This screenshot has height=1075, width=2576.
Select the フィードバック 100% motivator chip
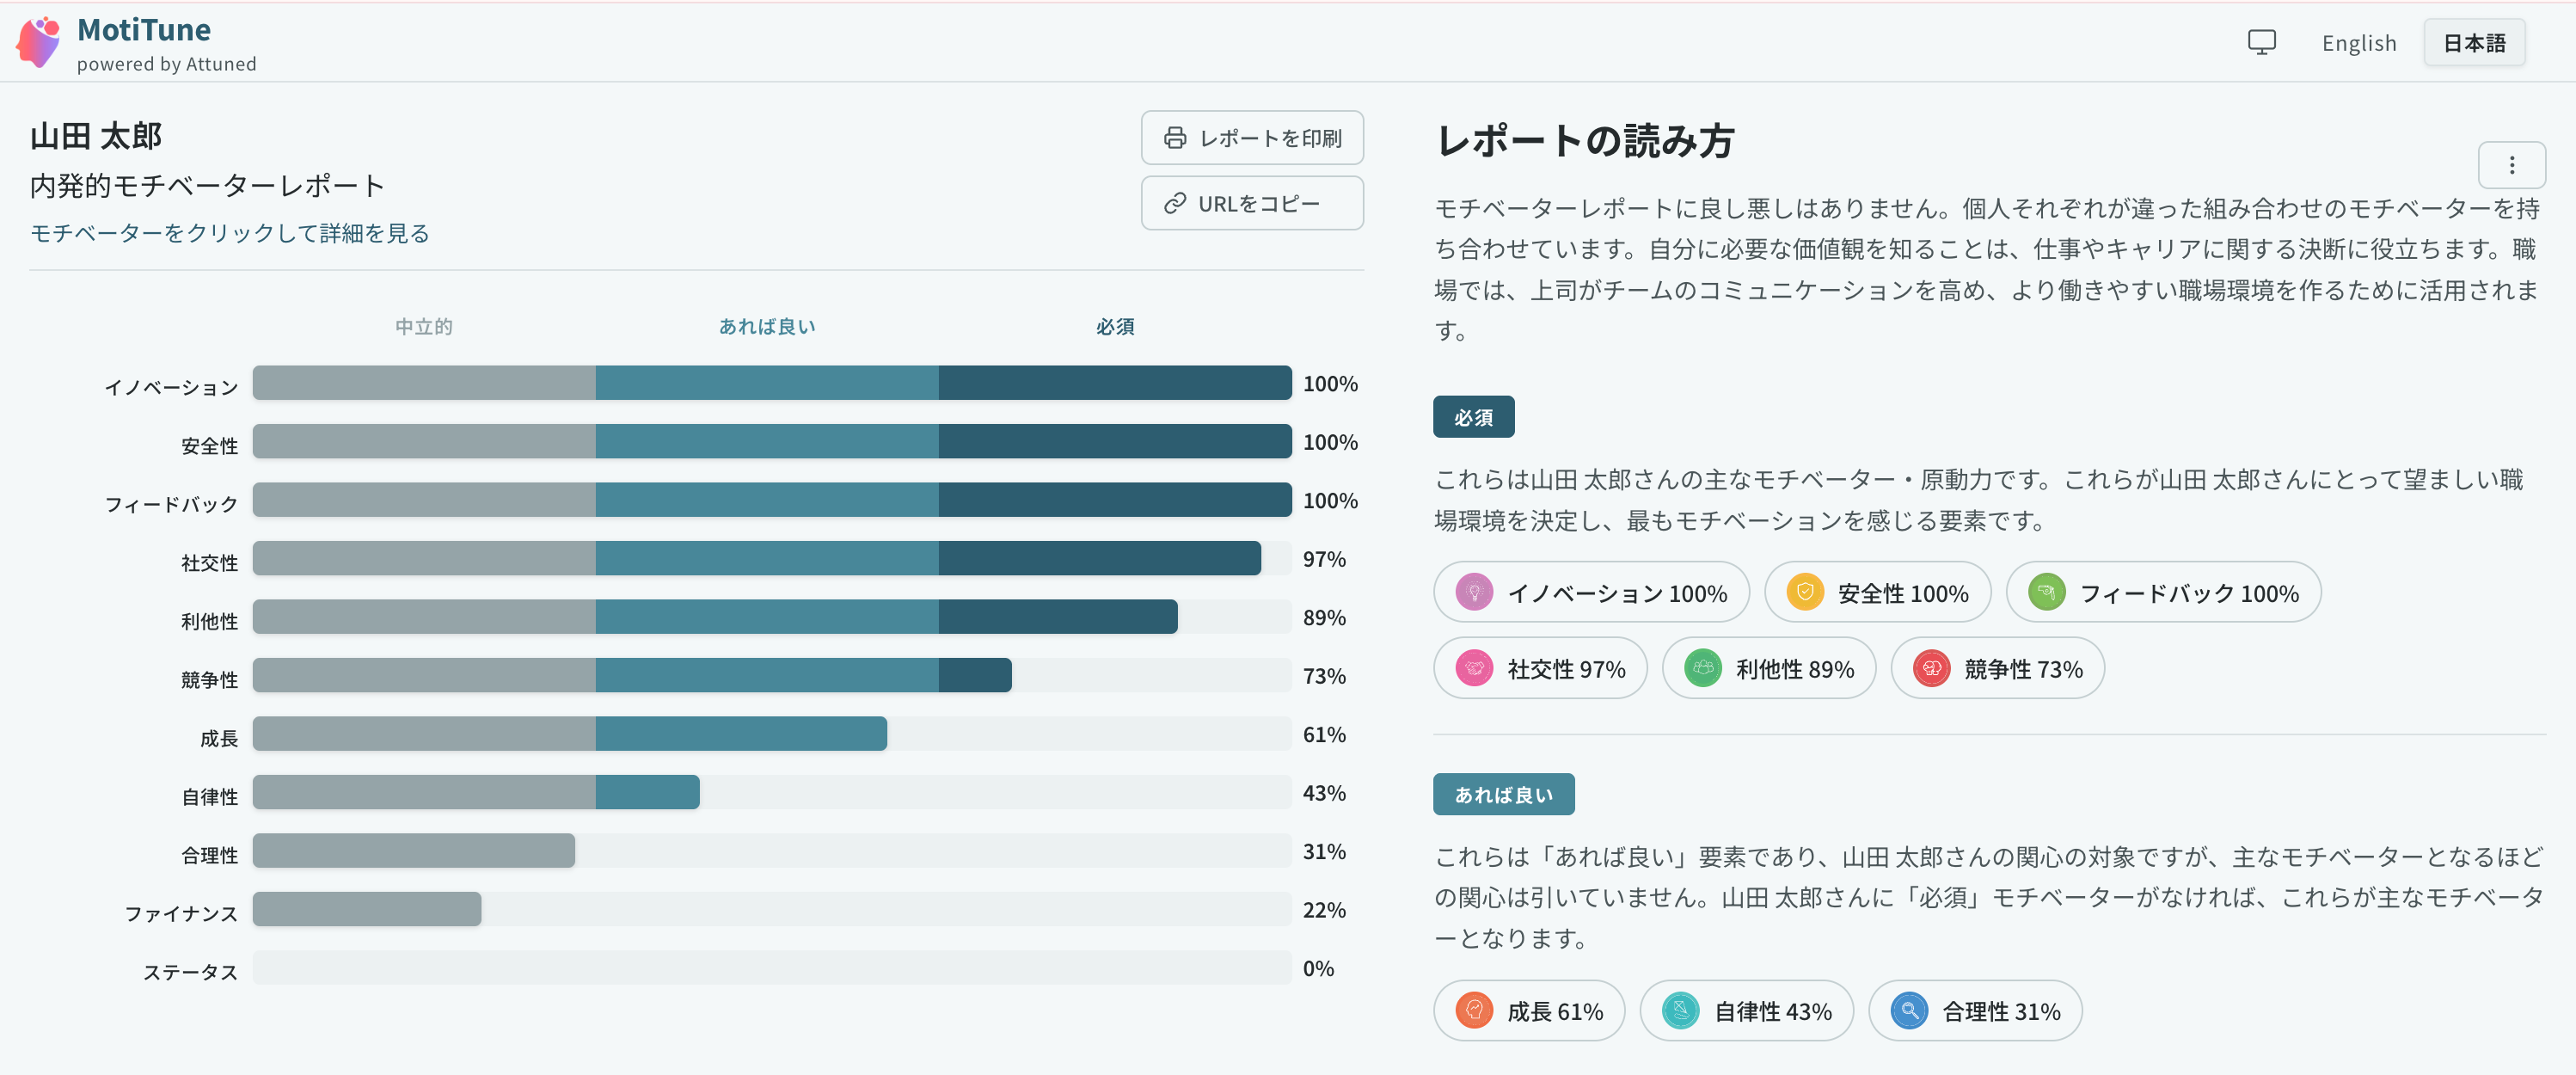[x=2163, y=592]
